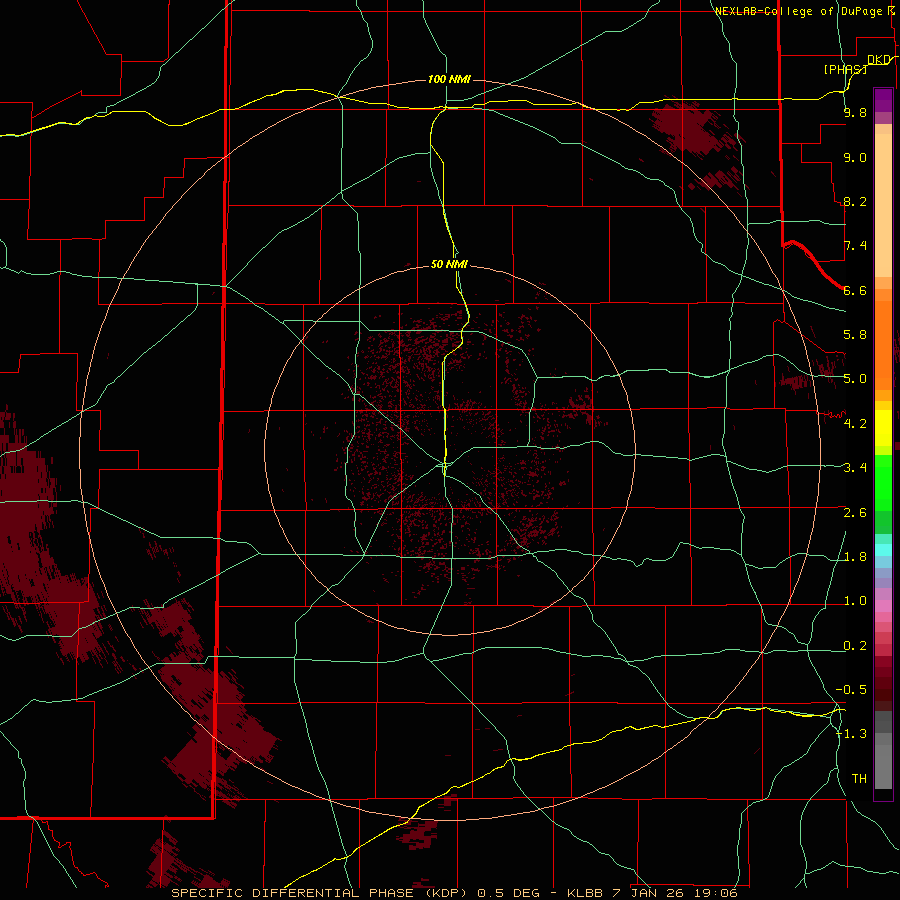Image resolution: width=900 pixels, height=900 pixels.
Task: Click the 5.8 value on the color scale
Action: click(x=855, y=335)
